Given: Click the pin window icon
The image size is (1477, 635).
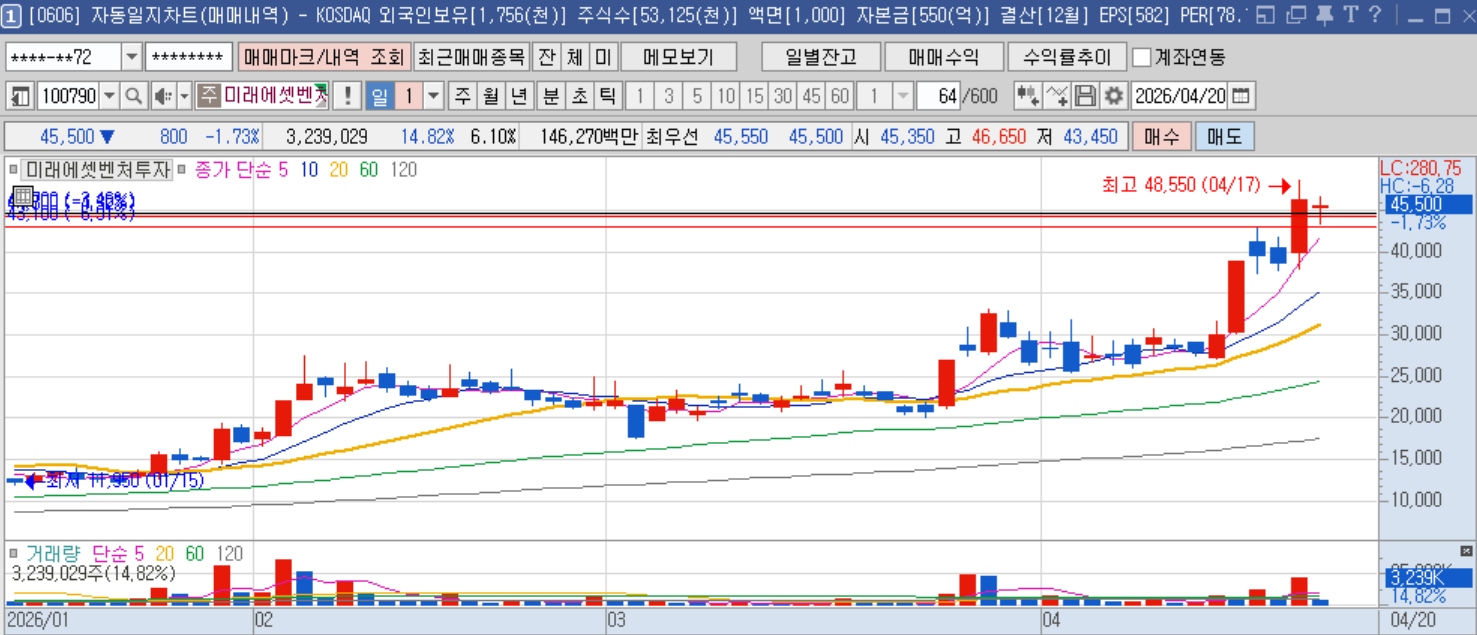Looking at the screenshot, I should click(1323, 14).
